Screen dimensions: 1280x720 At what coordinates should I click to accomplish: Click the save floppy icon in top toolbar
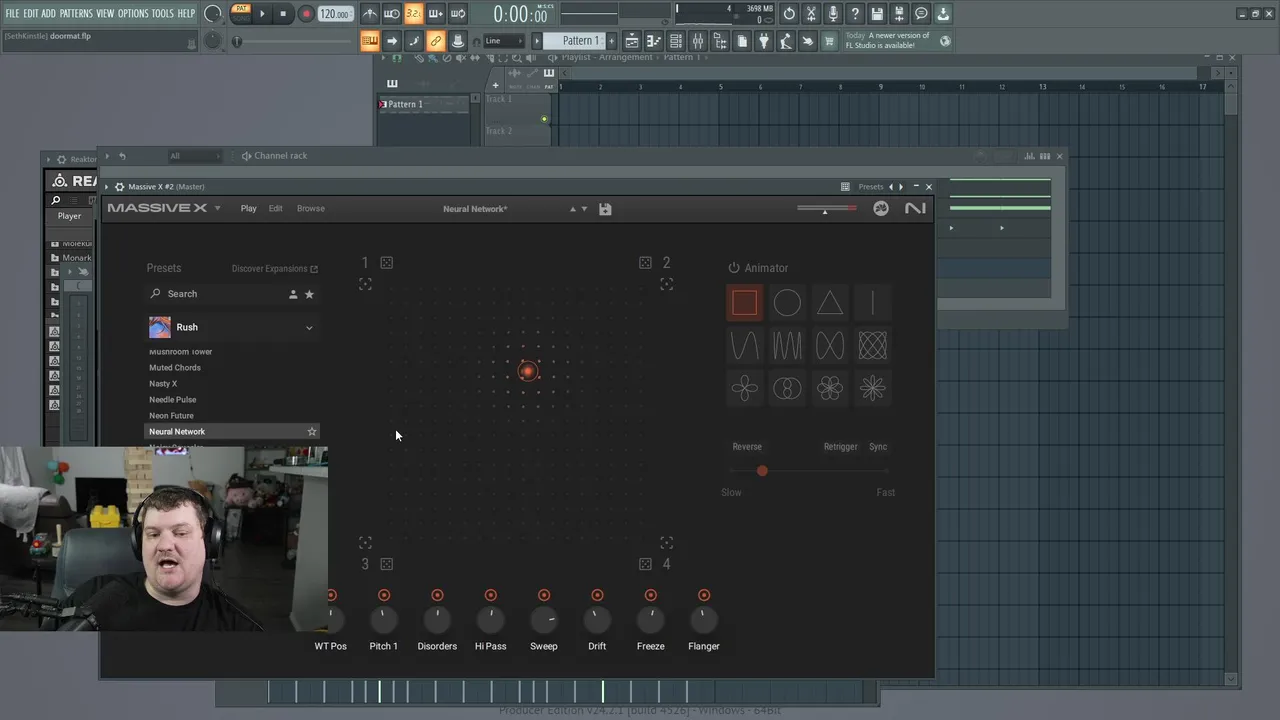point(877,14)
